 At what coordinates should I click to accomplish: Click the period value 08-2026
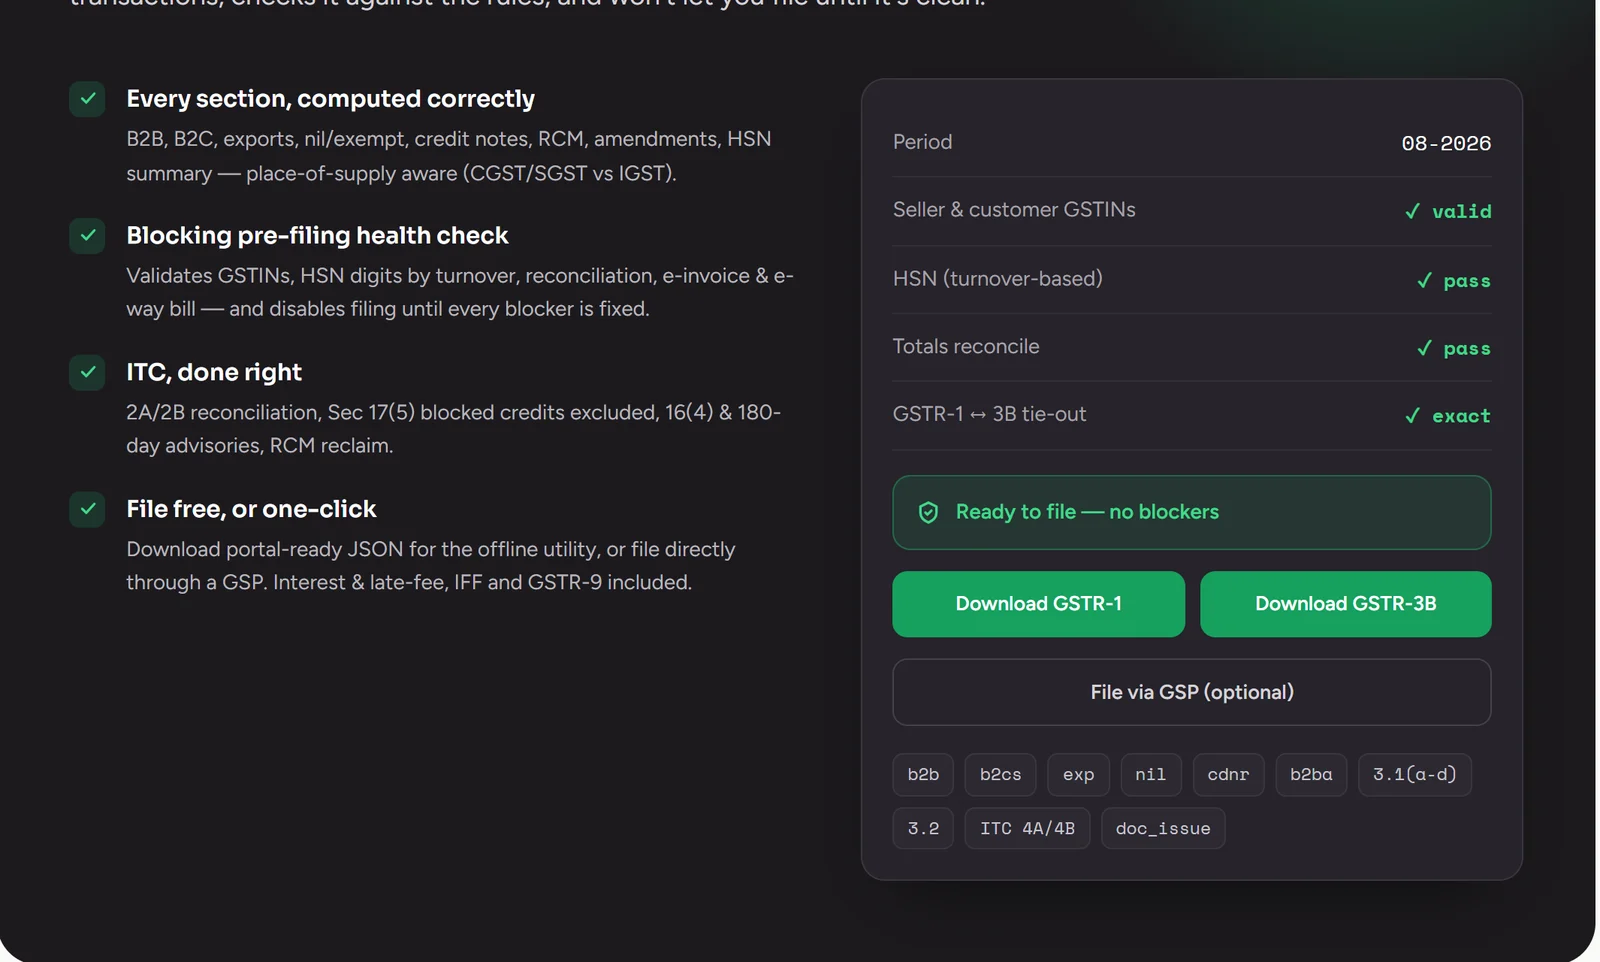tap(1446, 143)
